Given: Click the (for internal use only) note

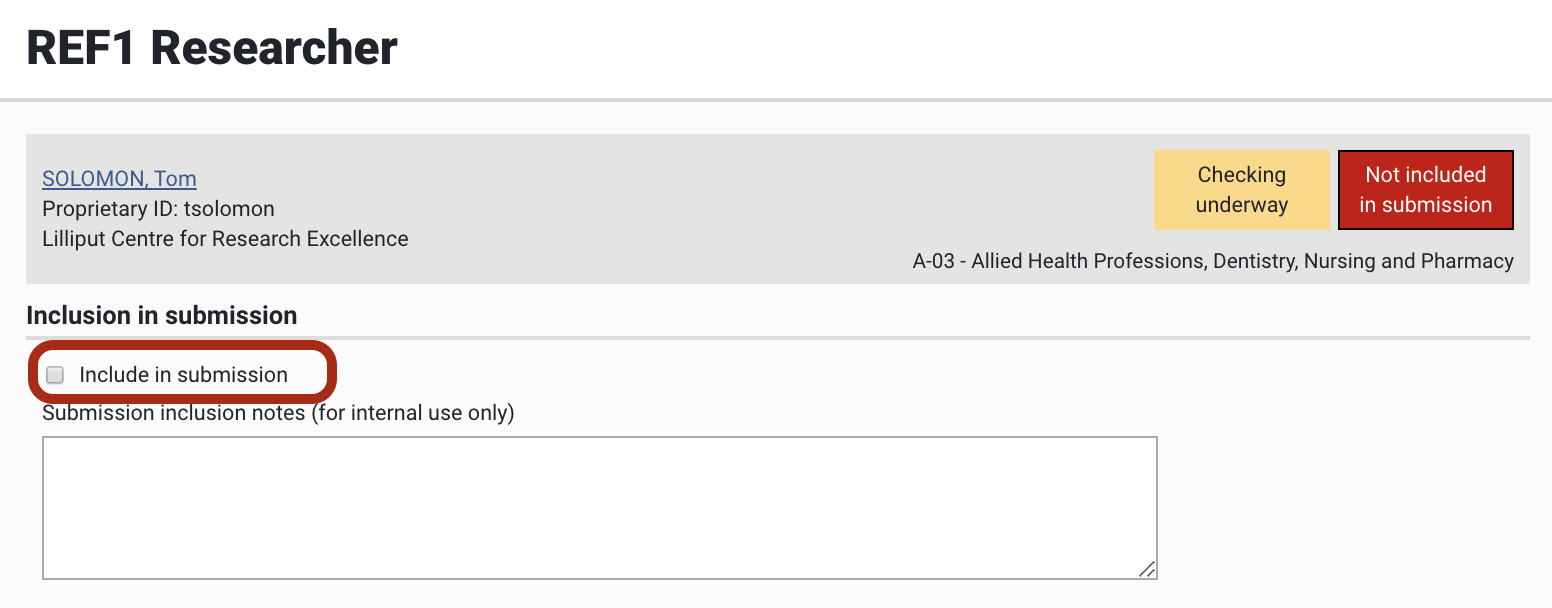Looking at the screenshot, I should (x=413, y=413).
